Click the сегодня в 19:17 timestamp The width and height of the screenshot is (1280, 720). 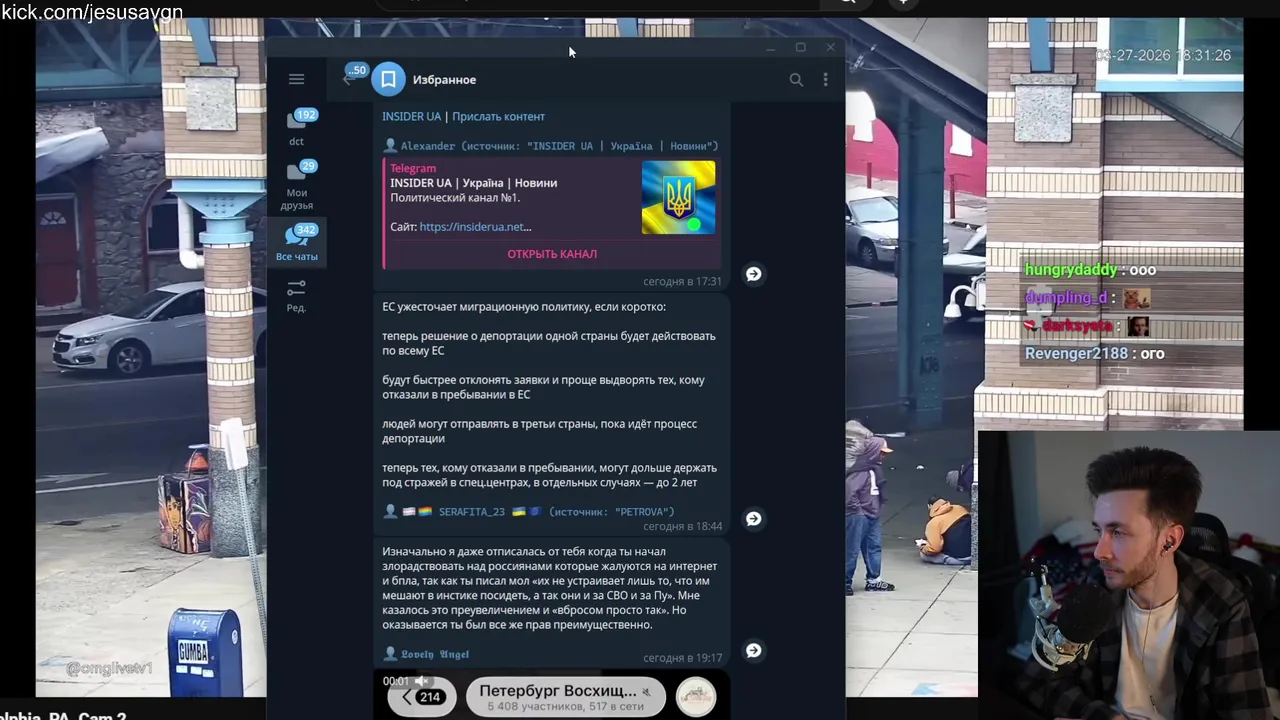tap(682, 658)
